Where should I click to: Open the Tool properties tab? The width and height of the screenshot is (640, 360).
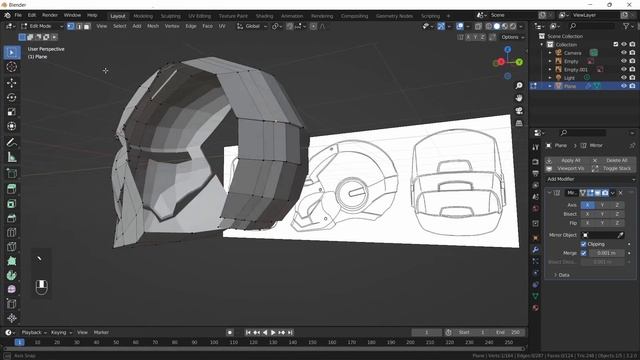[x=536, y=147]
